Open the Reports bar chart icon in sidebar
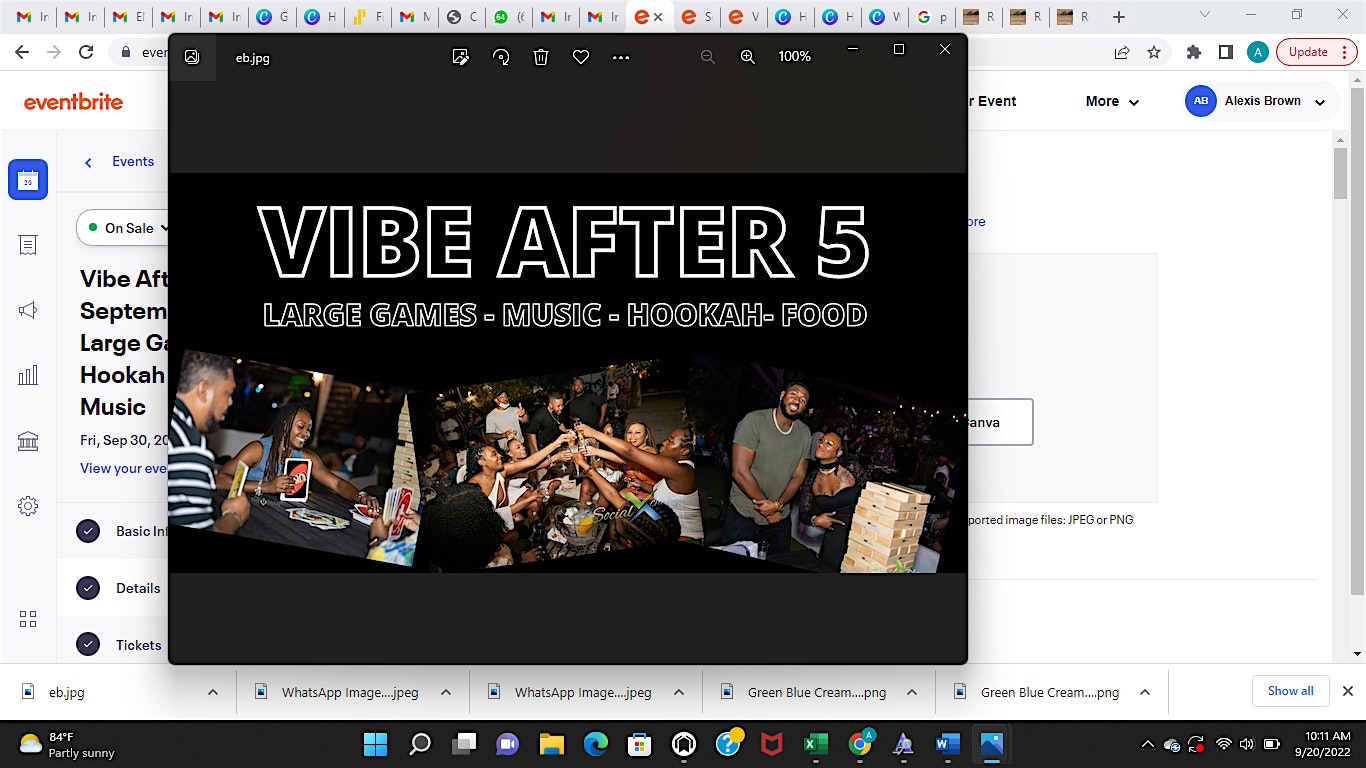The image size is (1366, 768). tap(28, 375)
